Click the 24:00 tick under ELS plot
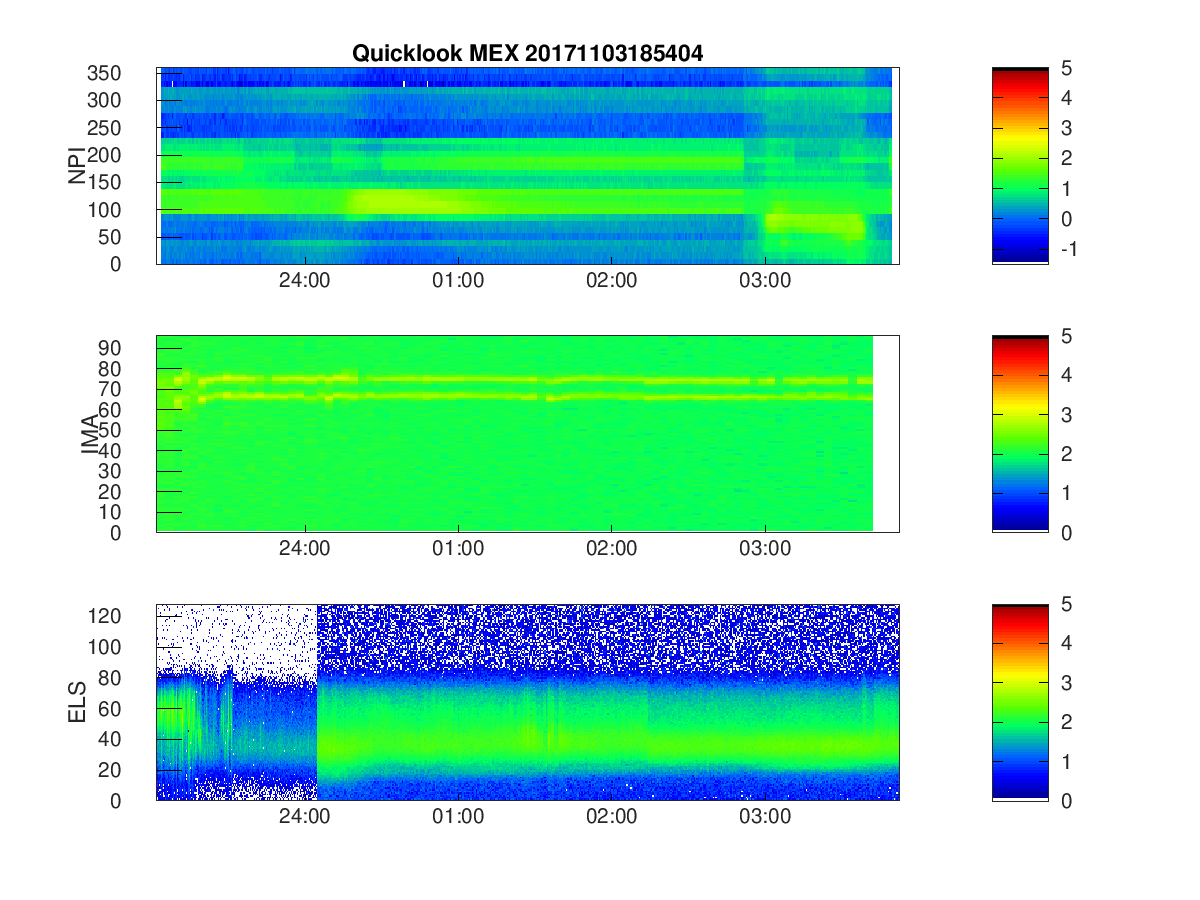The height and width of the screenshot is (900, 1200). (305, 817)
